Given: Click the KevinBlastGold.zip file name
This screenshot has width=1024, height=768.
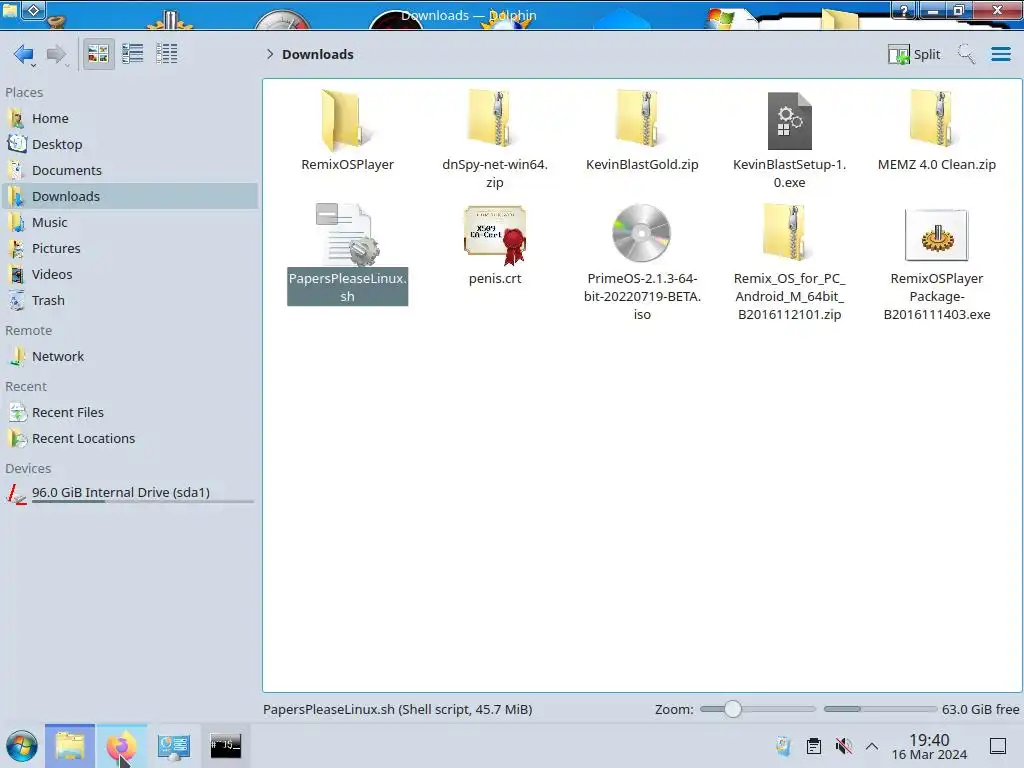Looking at the screenshot, I should click(642, 165).
